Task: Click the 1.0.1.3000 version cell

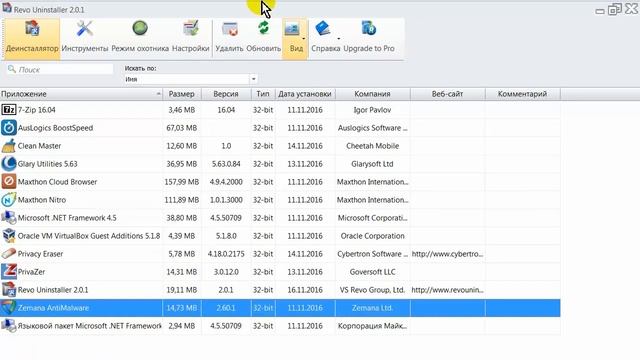Action: tap(226, 200)
